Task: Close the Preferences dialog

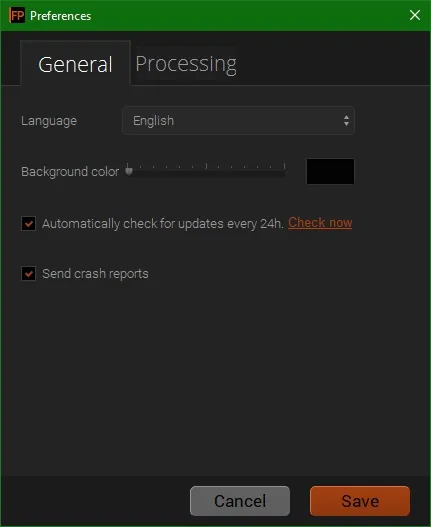Action: (x=415, y=15)
